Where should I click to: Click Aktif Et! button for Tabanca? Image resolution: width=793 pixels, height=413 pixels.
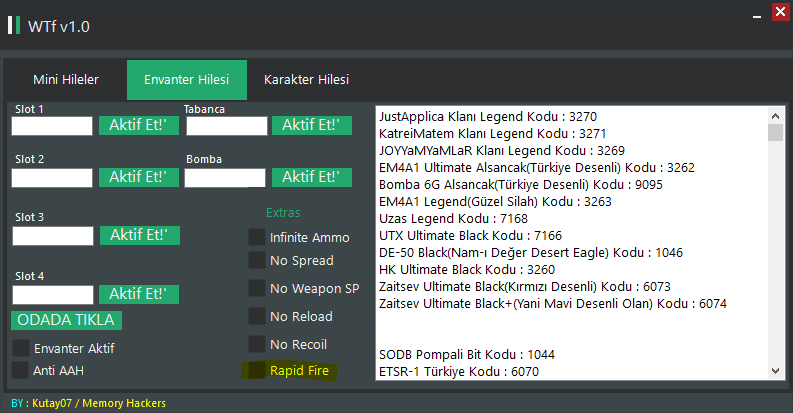click(x=312, y=125)
